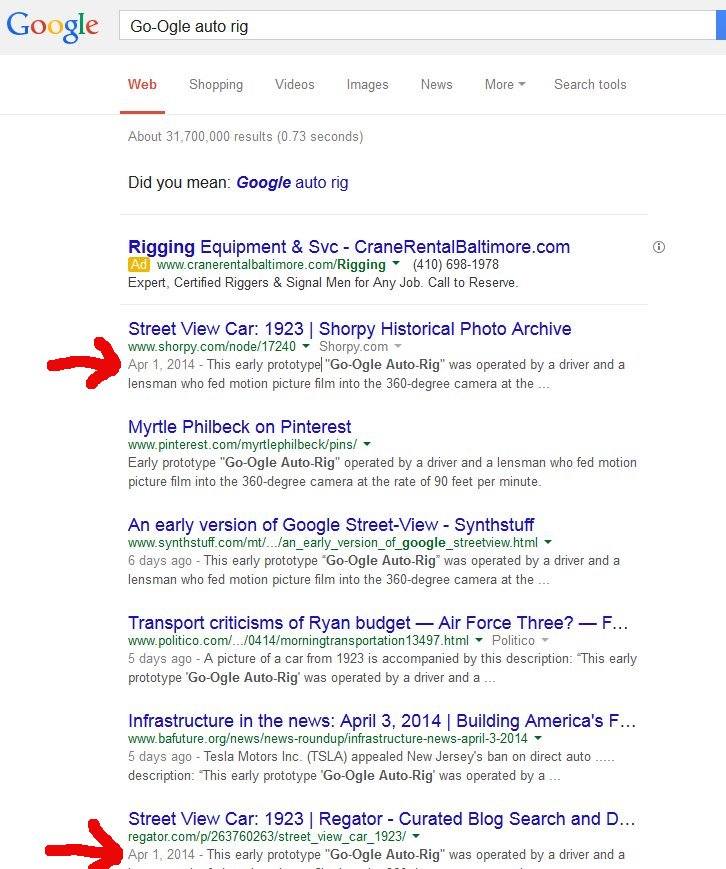This screenshot has width=726, height=869.
Task: Switch to the Shopping tab
Action: click(216, 85)
